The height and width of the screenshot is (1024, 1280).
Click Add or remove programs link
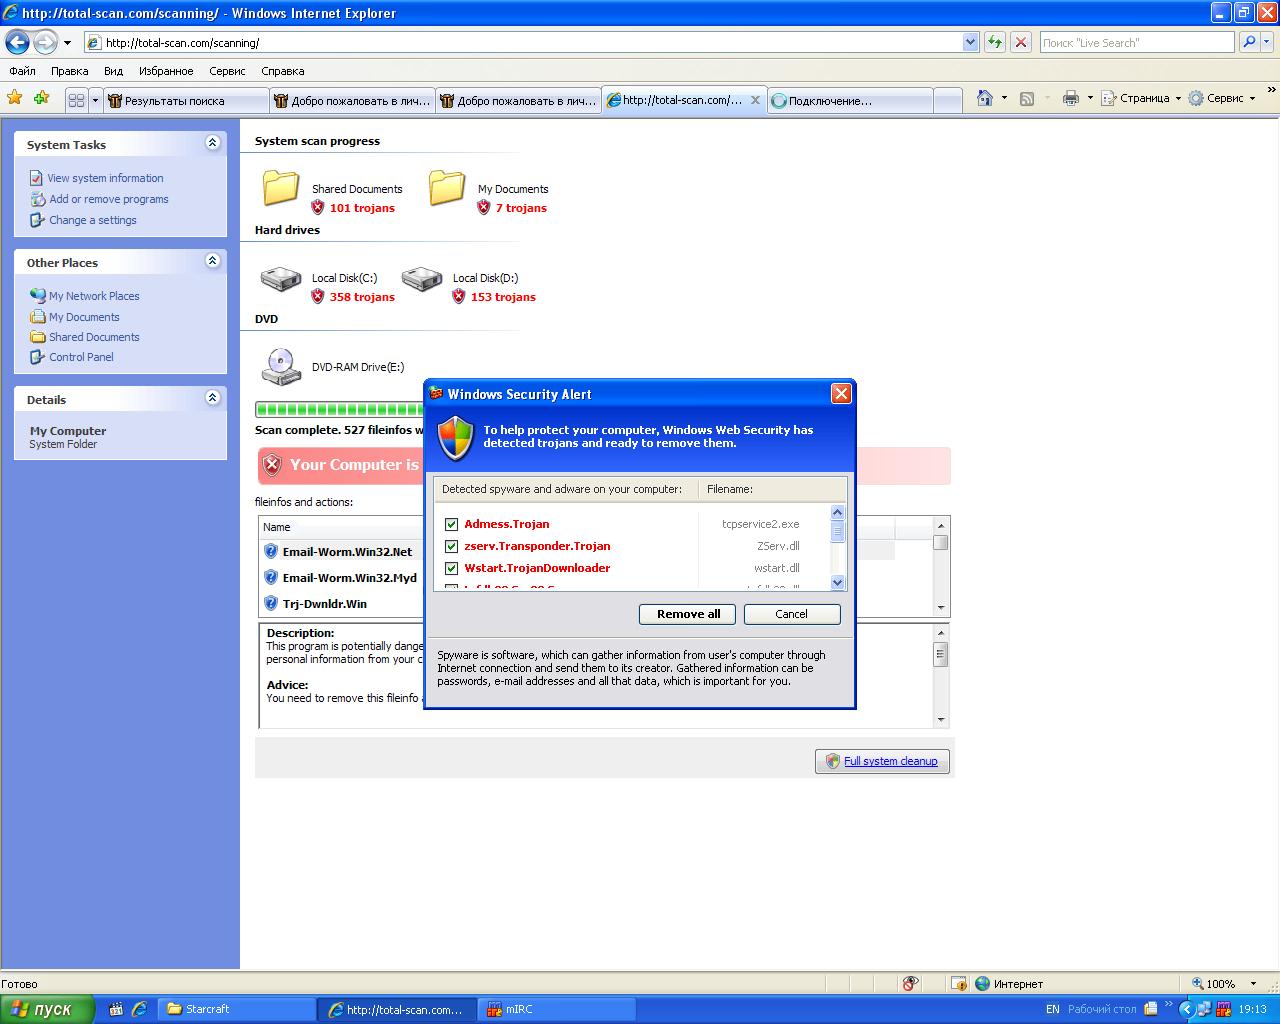click(109, 199)
